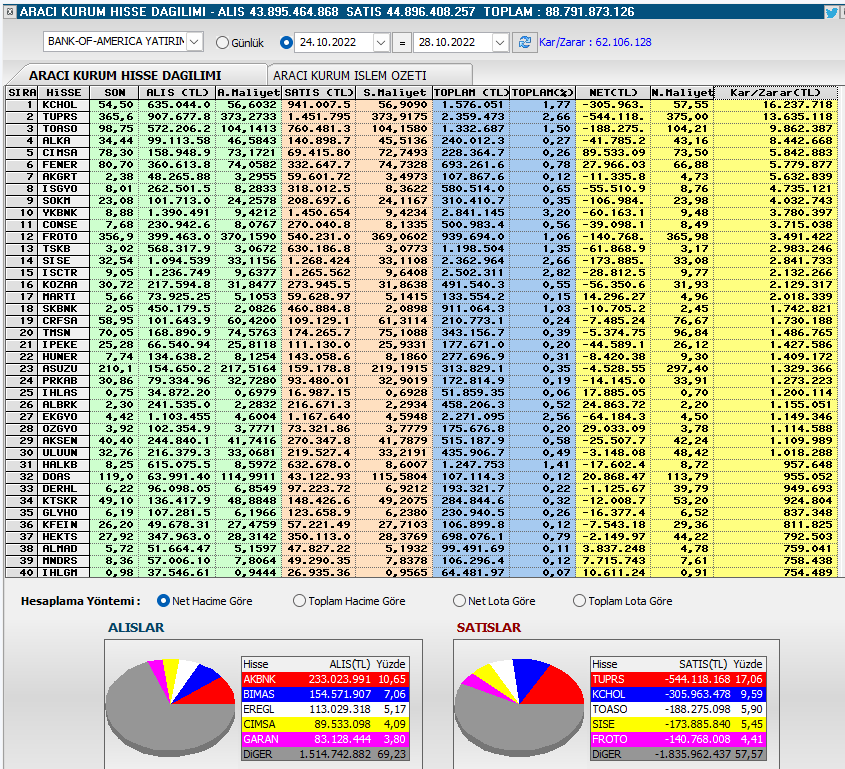
Task: Click the Kar/Zarar : 62.106.128 link
Action: pos(595,42)
